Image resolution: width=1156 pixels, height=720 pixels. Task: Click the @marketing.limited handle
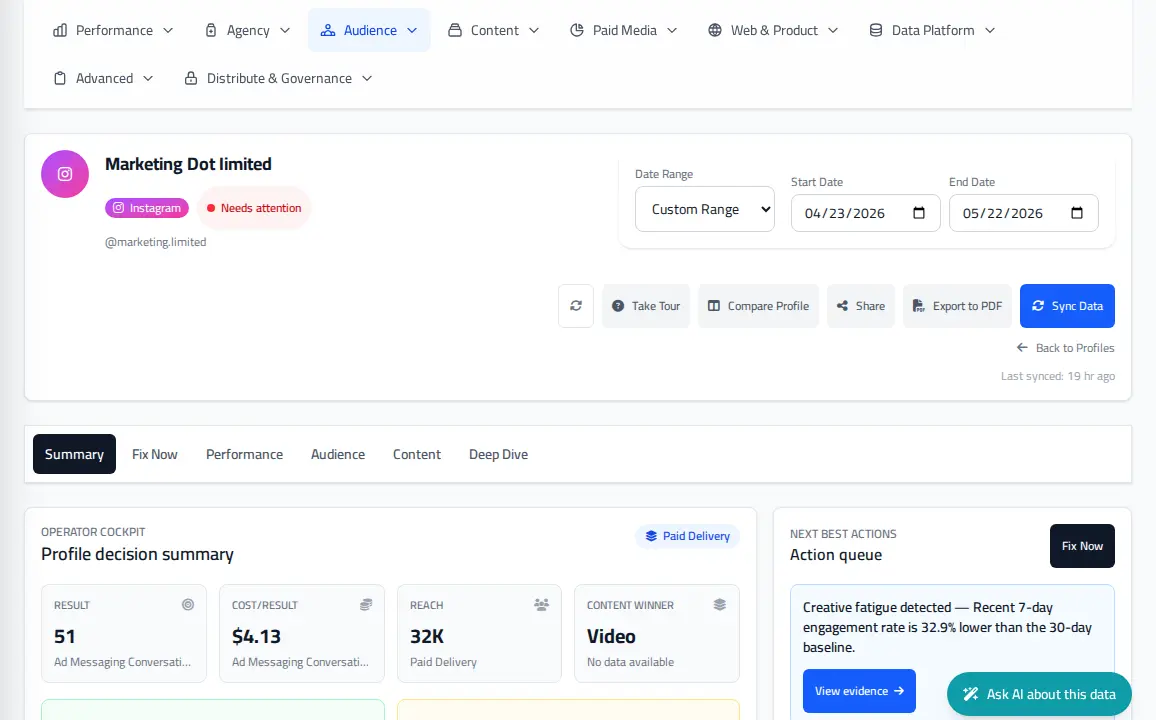[156, 242]
